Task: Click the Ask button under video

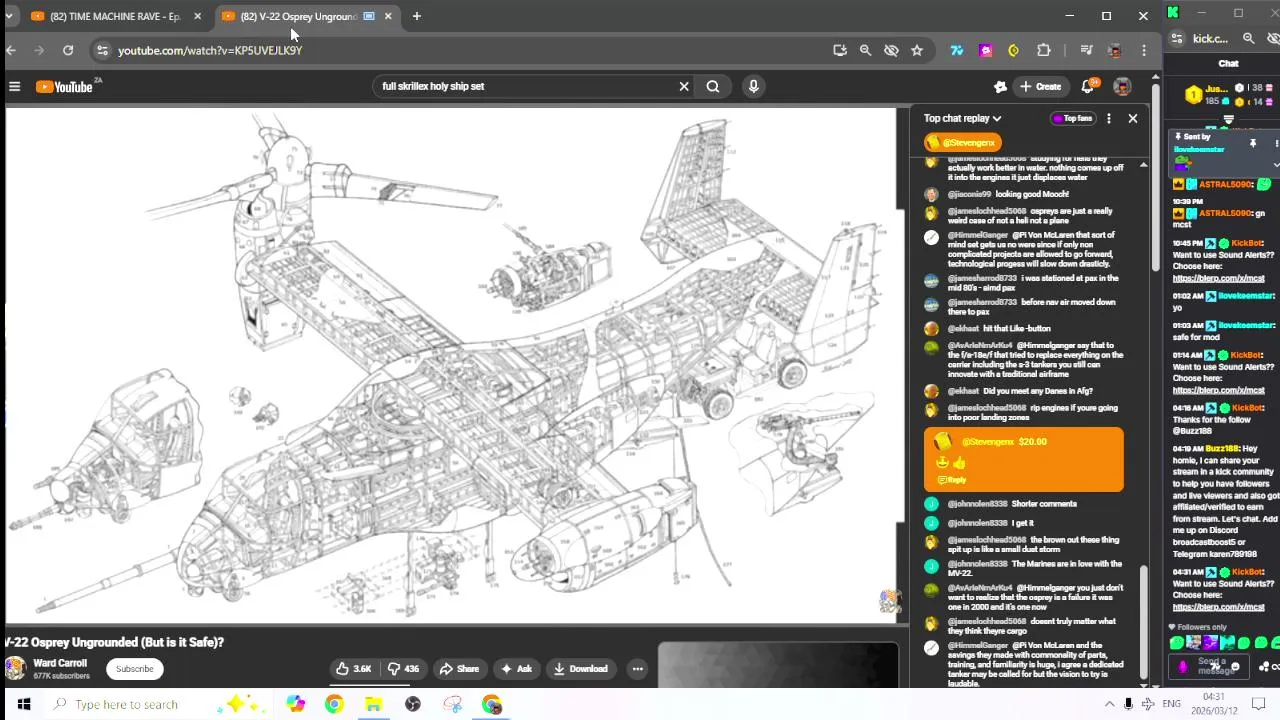Action: pos(516,669)
